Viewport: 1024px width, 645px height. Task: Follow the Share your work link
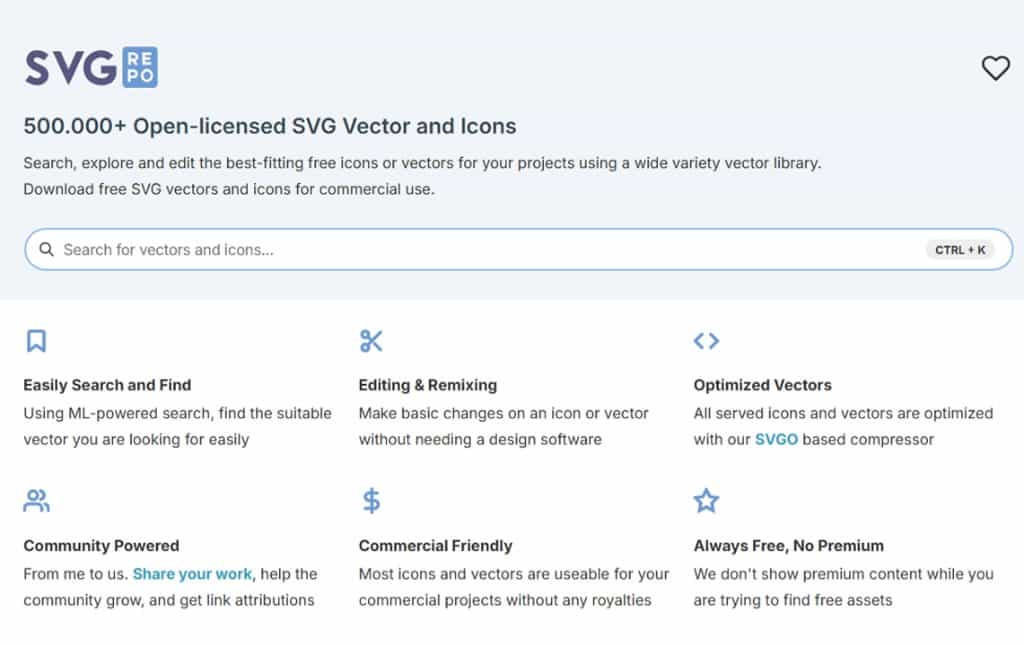(192, 574)
